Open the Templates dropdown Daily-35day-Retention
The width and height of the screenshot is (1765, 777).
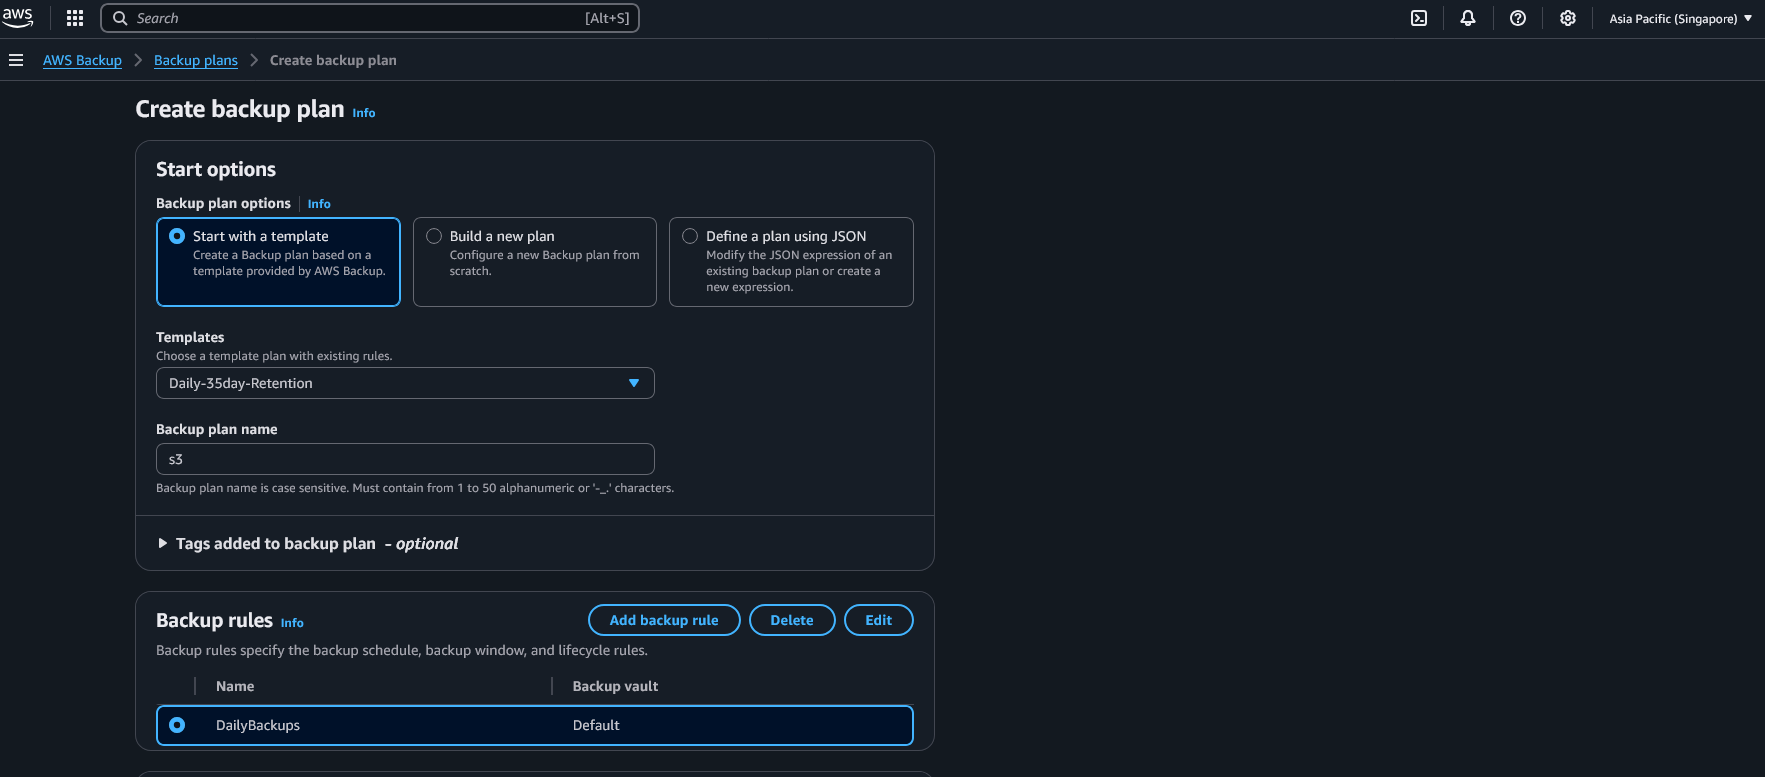tap(405, 383)
